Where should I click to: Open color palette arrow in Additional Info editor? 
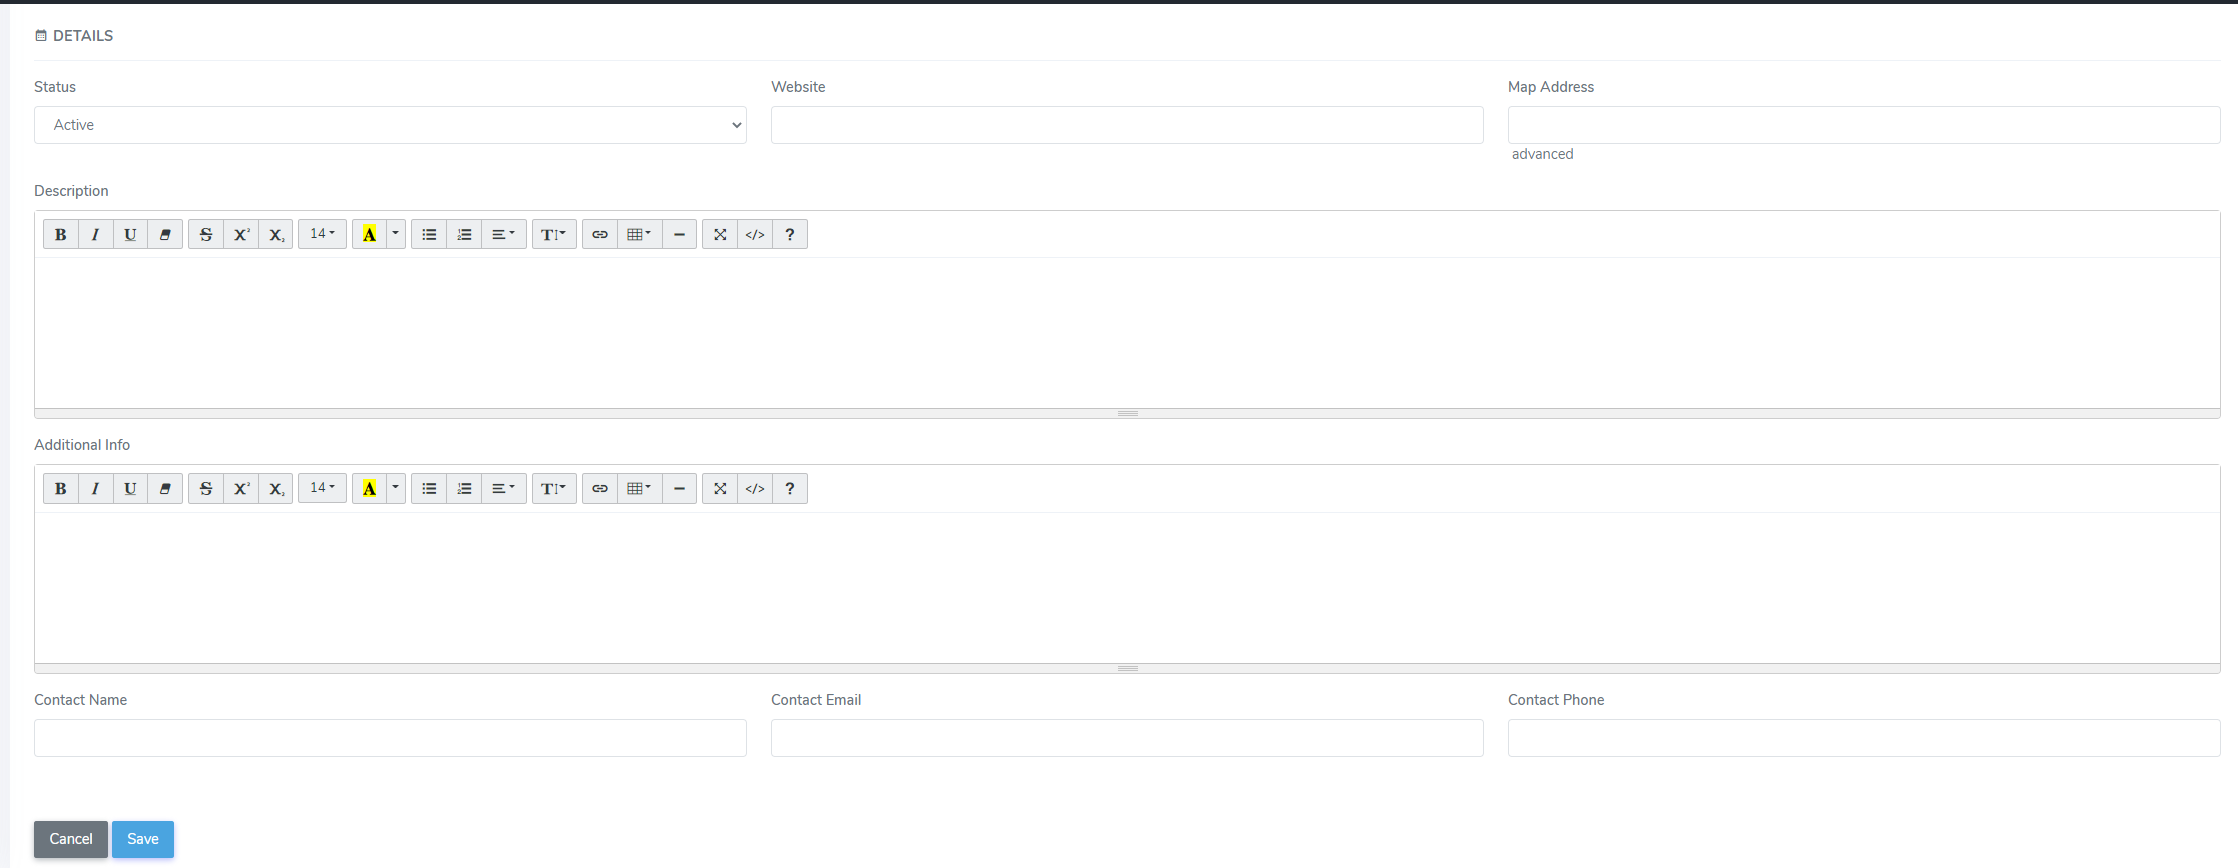pos(396,488)
